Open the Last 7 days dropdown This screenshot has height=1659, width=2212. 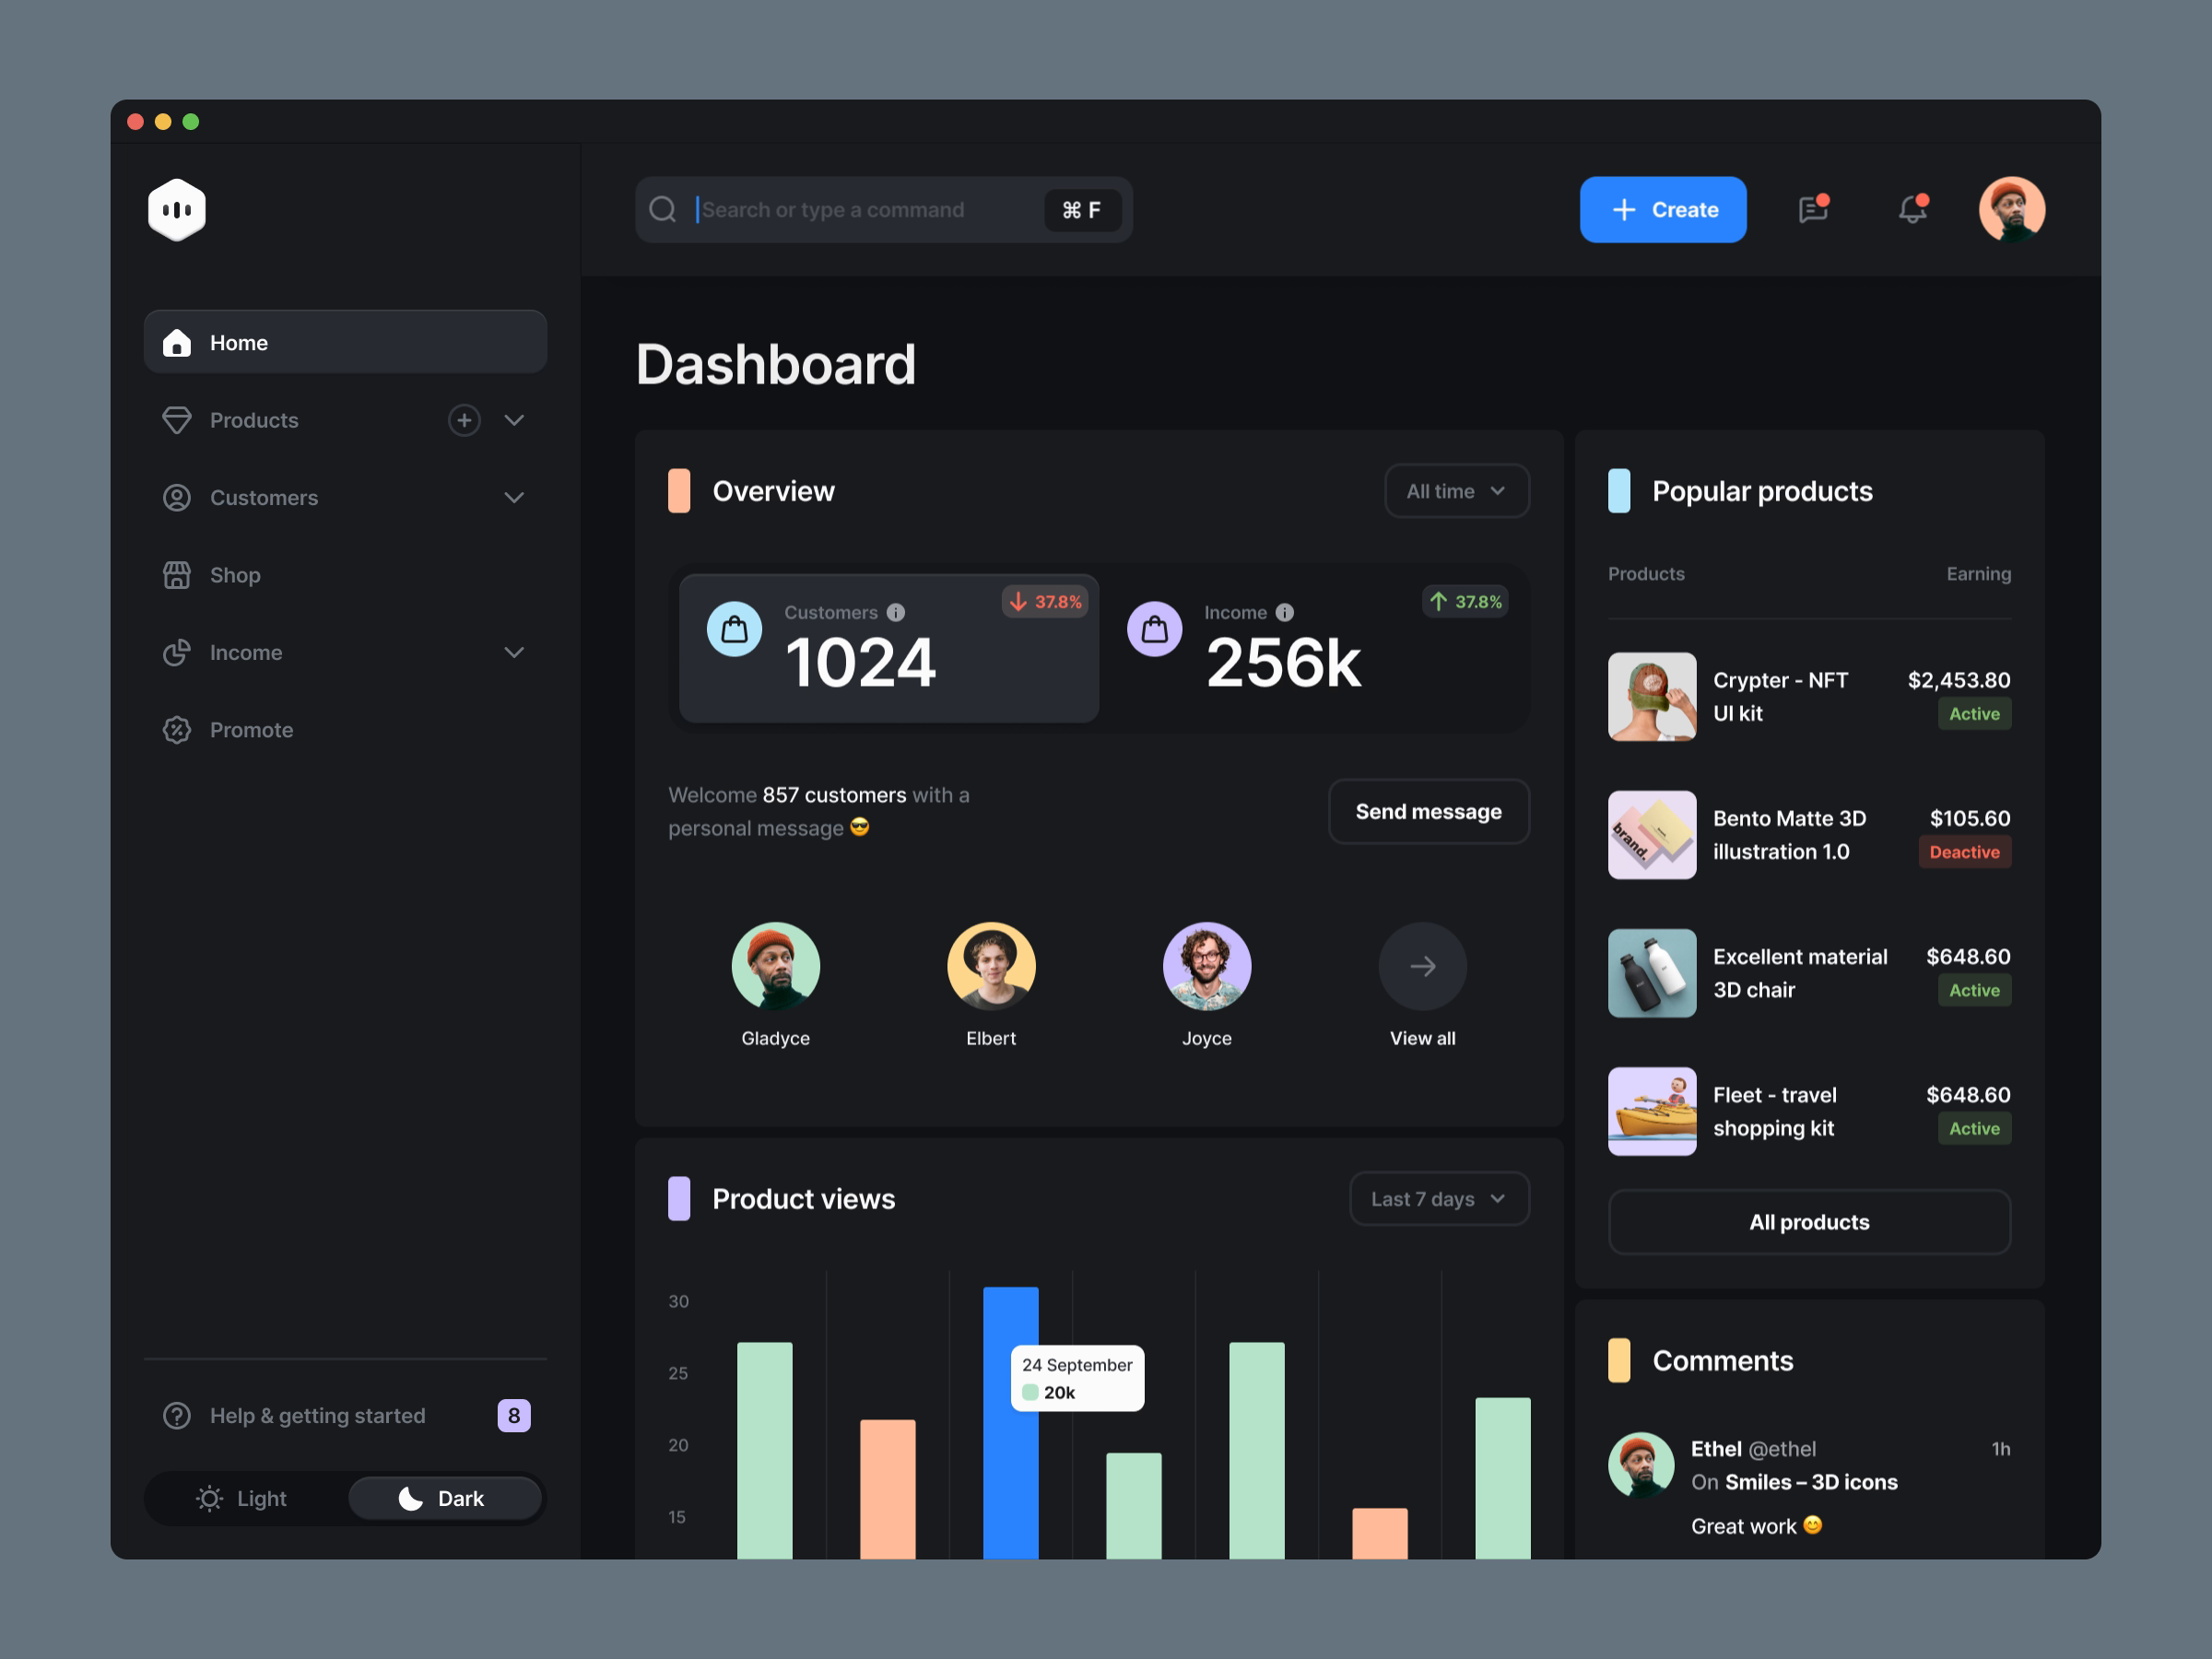click(x=1438, y=1199)
